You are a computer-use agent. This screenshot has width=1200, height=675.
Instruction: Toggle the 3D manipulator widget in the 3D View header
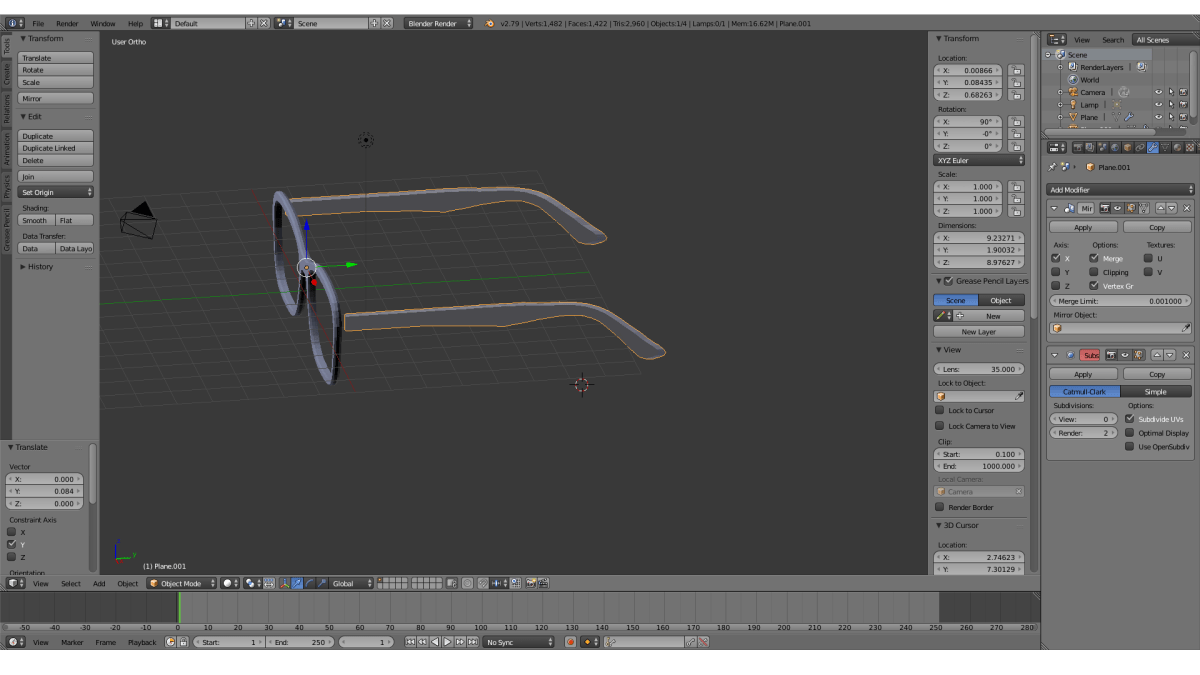[x=285, y=583]
